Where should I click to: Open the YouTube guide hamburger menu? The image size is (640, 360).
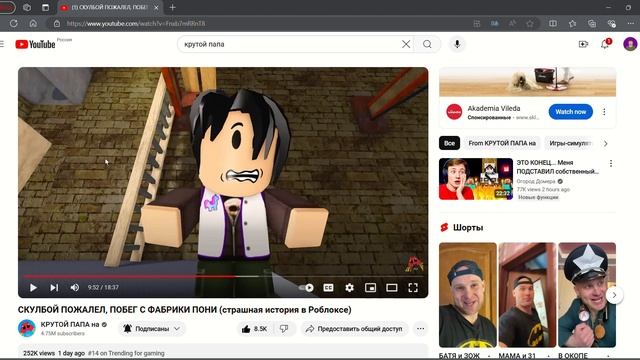(x=2, y=44)
